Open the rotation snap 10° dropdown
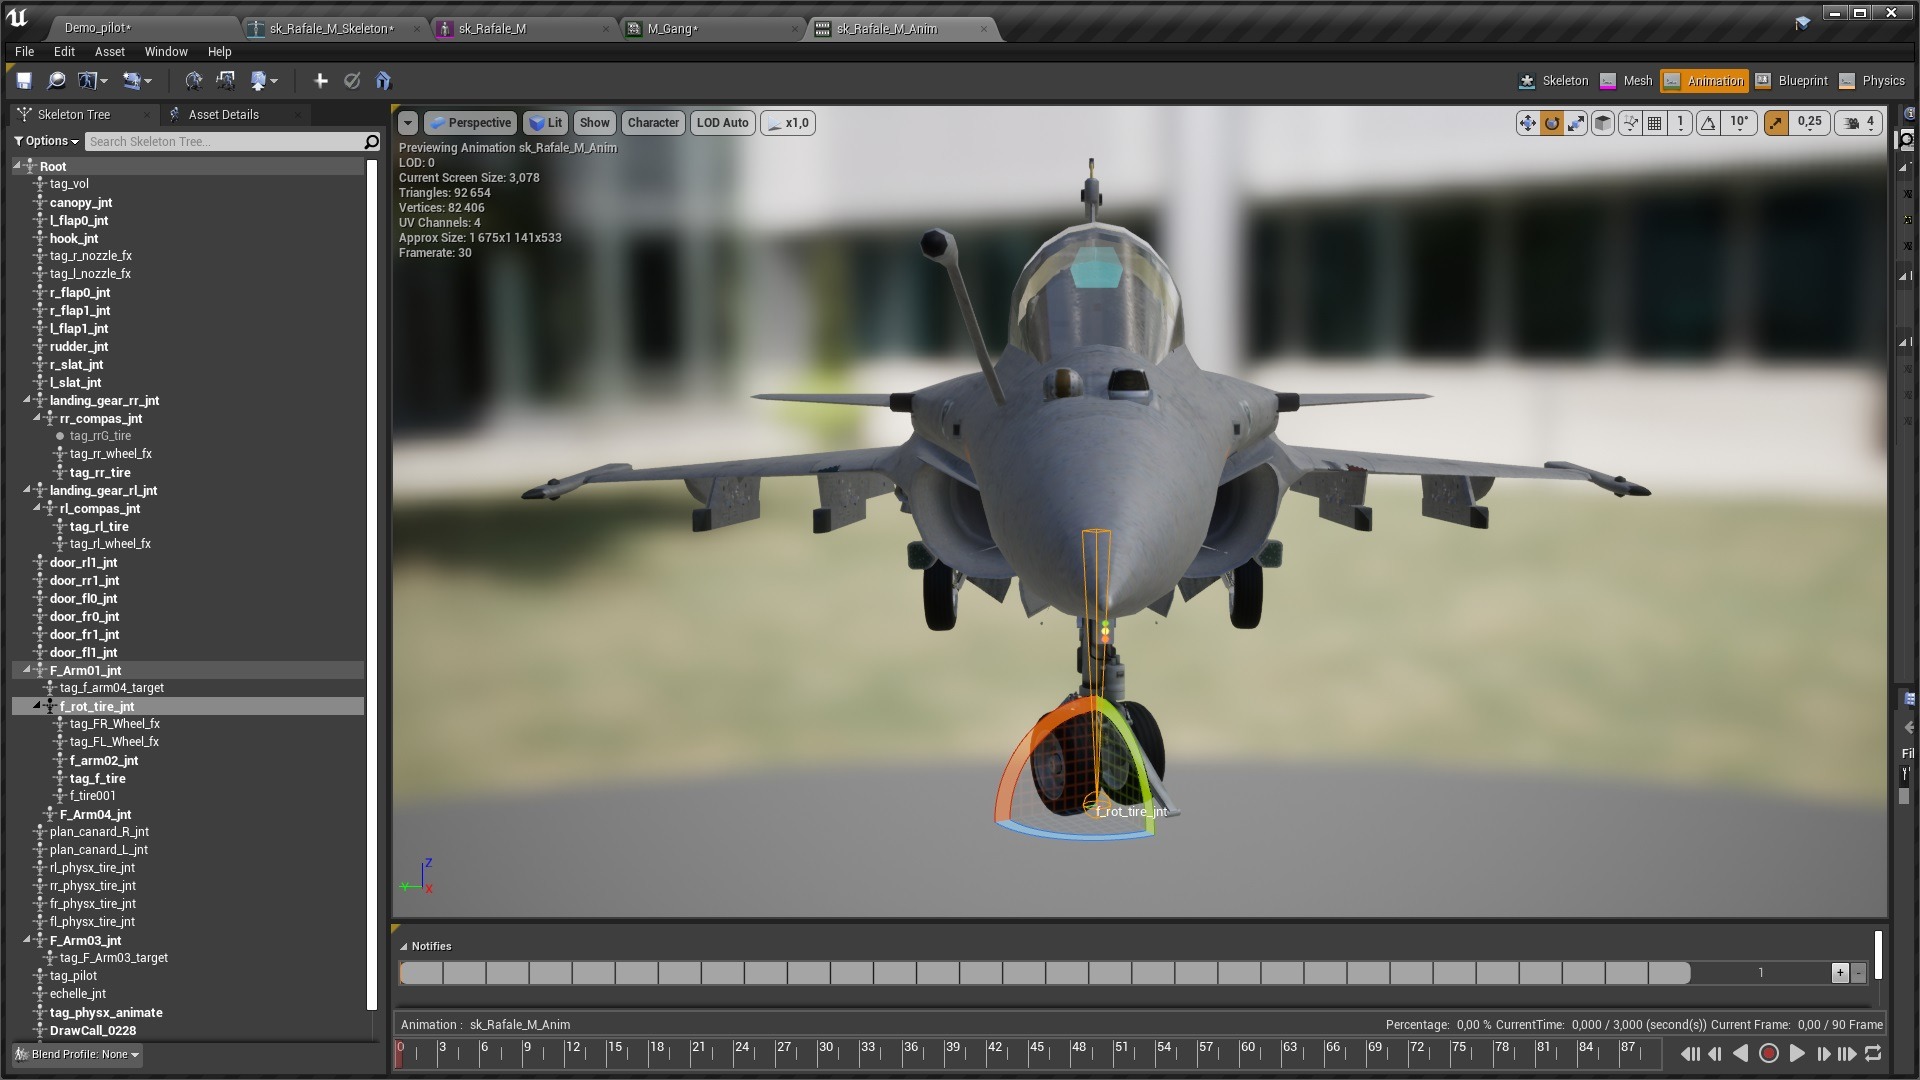 point(1740,123)
